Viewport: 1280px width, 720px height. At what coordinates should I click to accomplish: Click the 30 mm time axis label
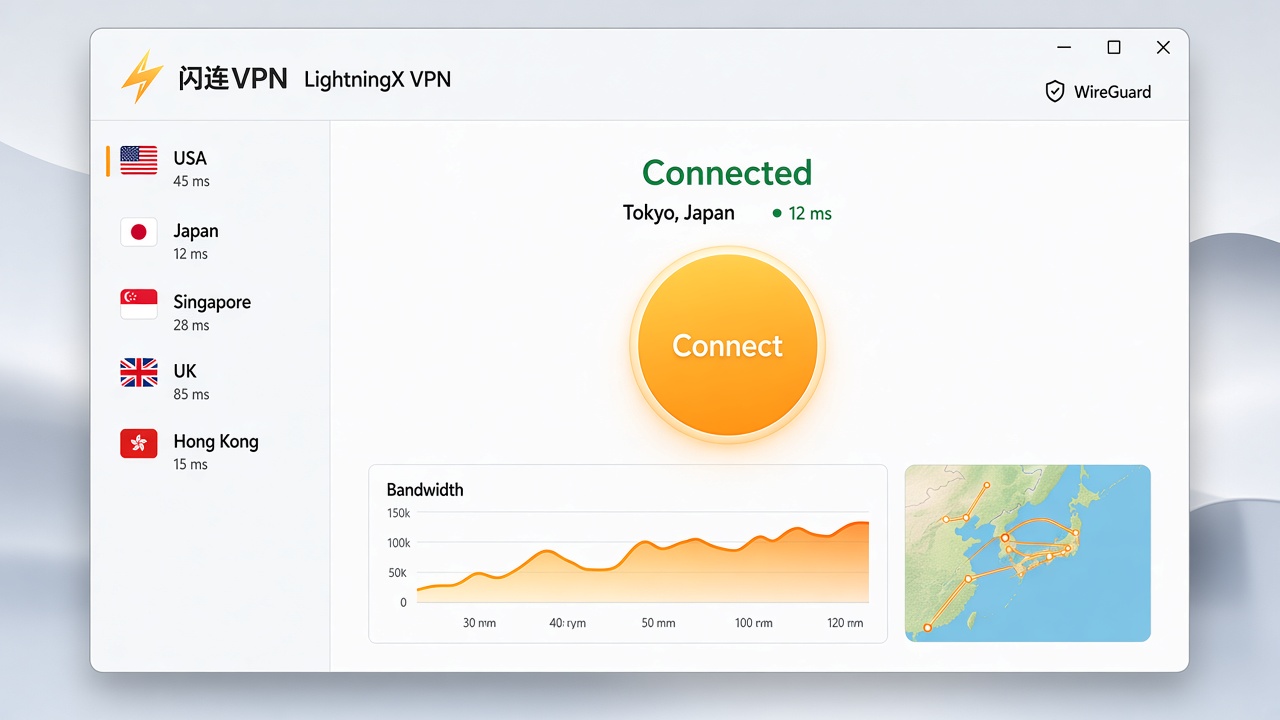click(479, 623)
